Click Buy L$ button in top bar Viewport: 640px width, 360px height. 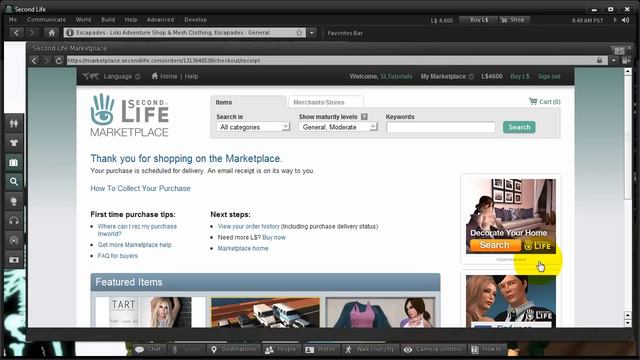pyautogui.click(x=478, y=20)
